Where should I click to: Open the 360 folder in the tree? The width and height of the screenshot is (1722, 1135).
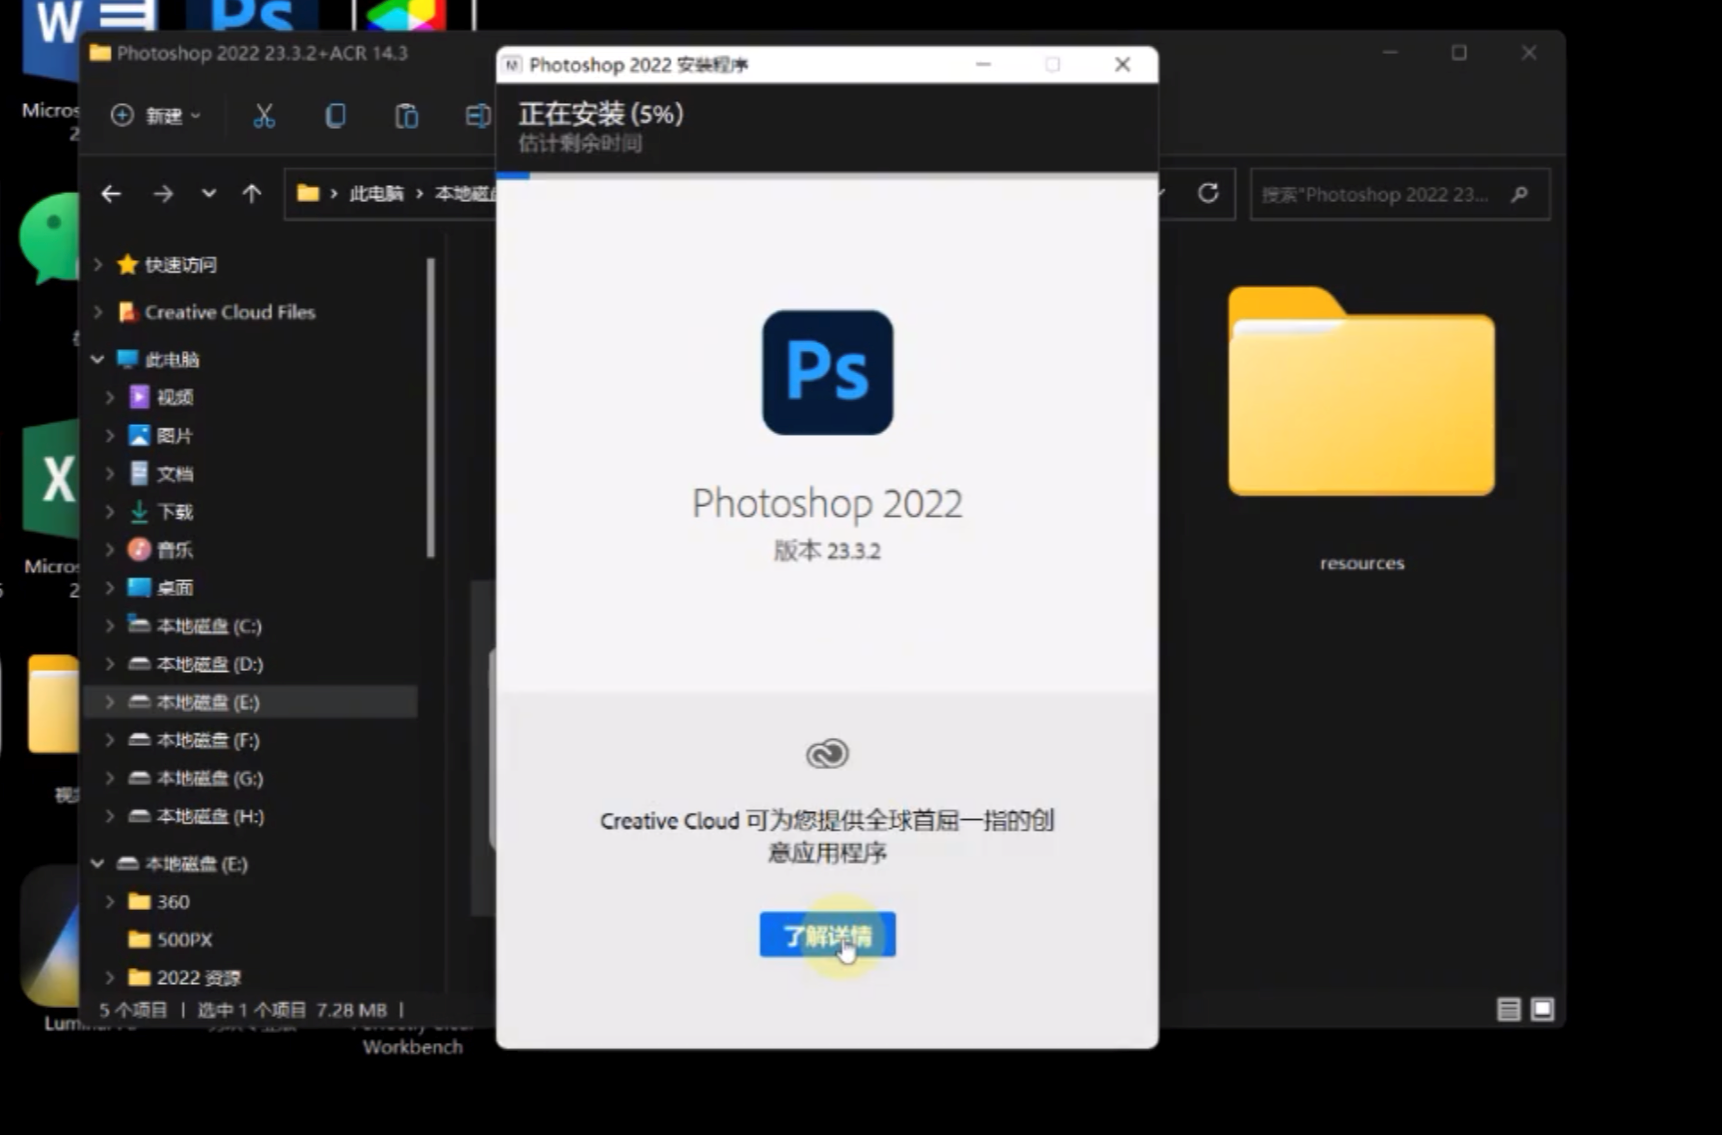[x=172, y=901]
